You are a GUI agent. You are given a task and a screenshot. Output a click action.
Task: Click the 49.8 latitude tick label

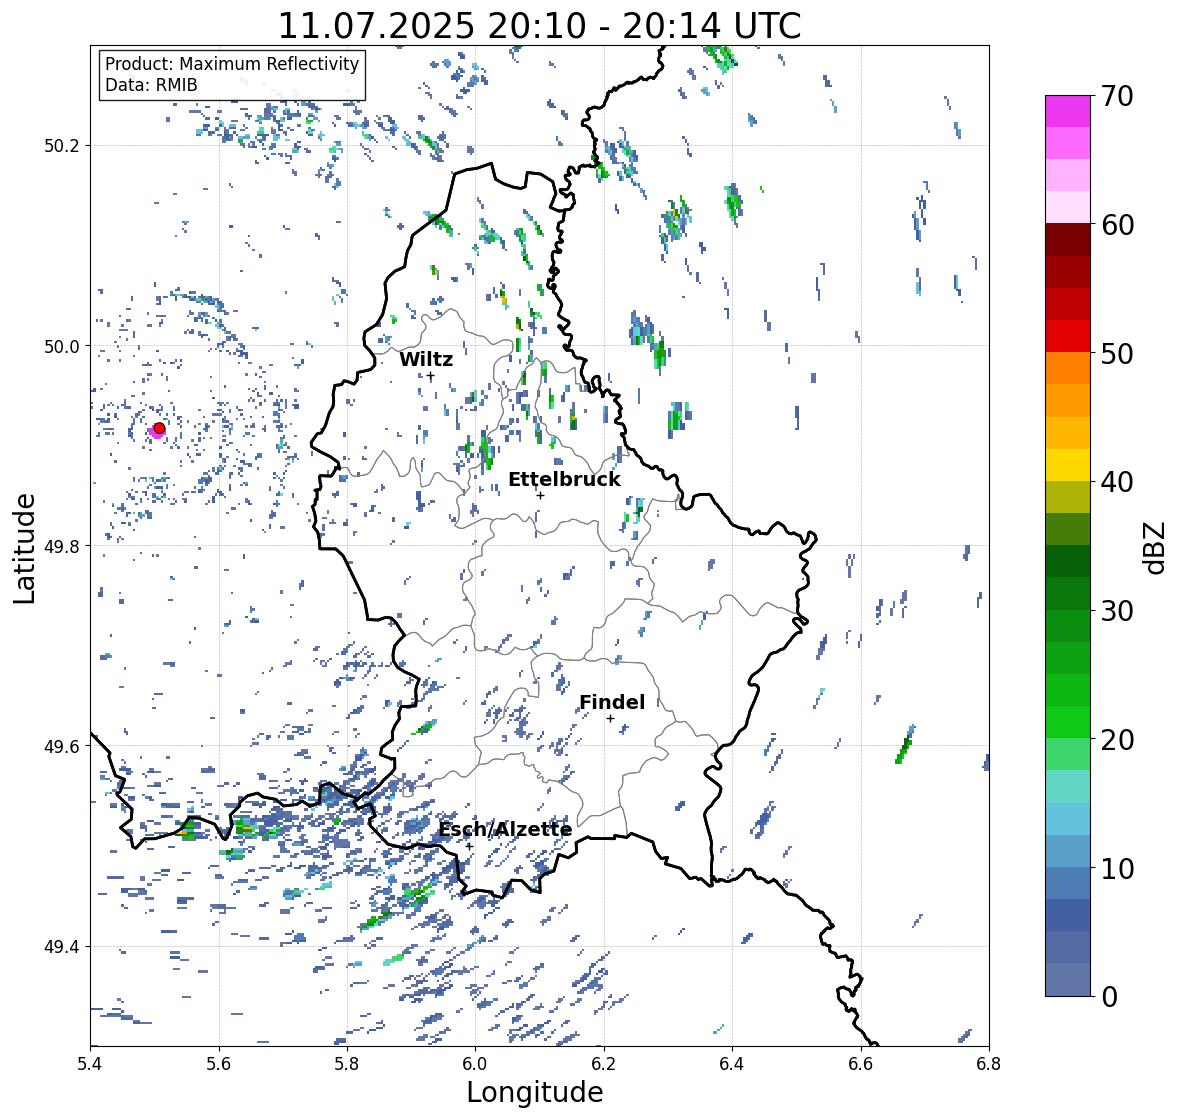click(62, 546)
